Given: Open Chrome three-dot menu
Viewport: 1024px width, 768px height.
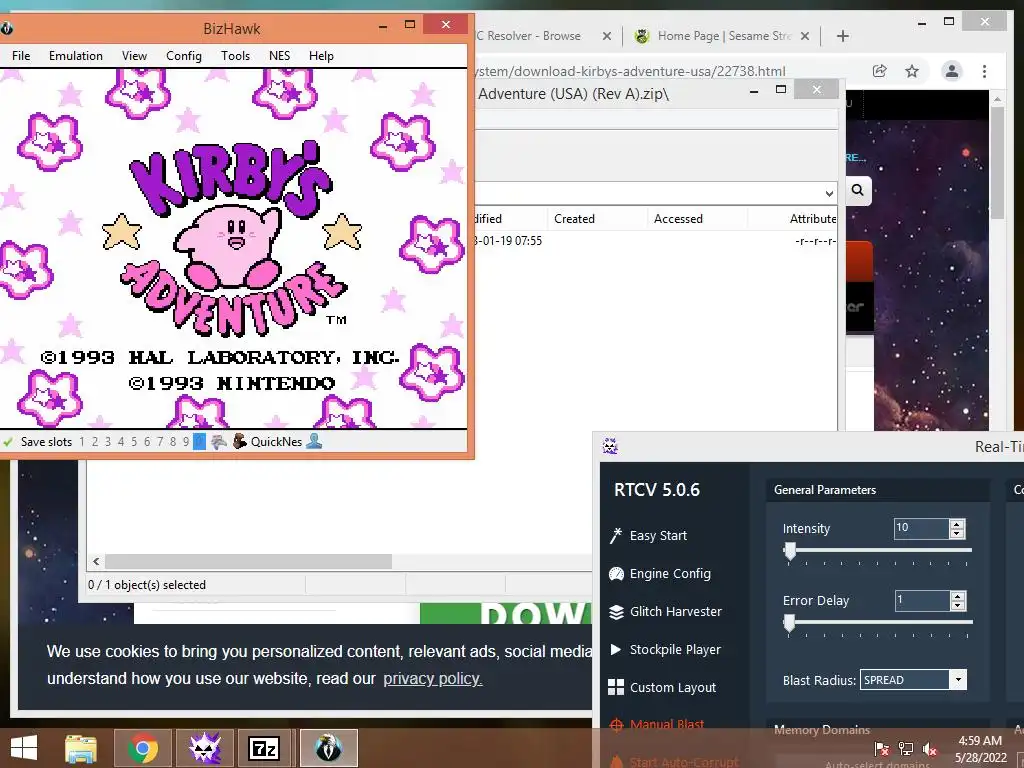Looking at the screenshot, I should 984,71.
